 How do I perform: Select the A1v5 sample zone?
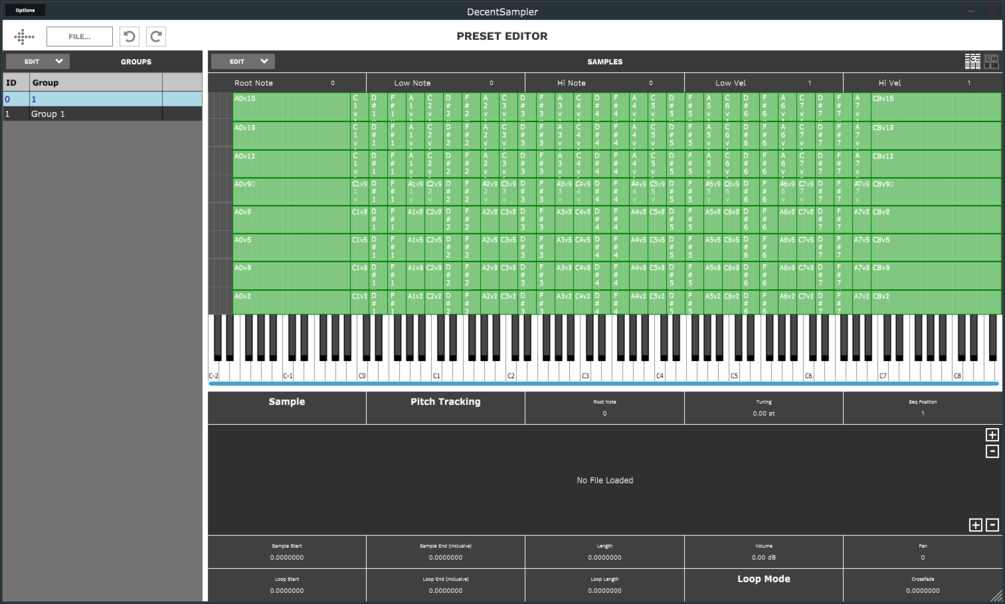[415, 247]
